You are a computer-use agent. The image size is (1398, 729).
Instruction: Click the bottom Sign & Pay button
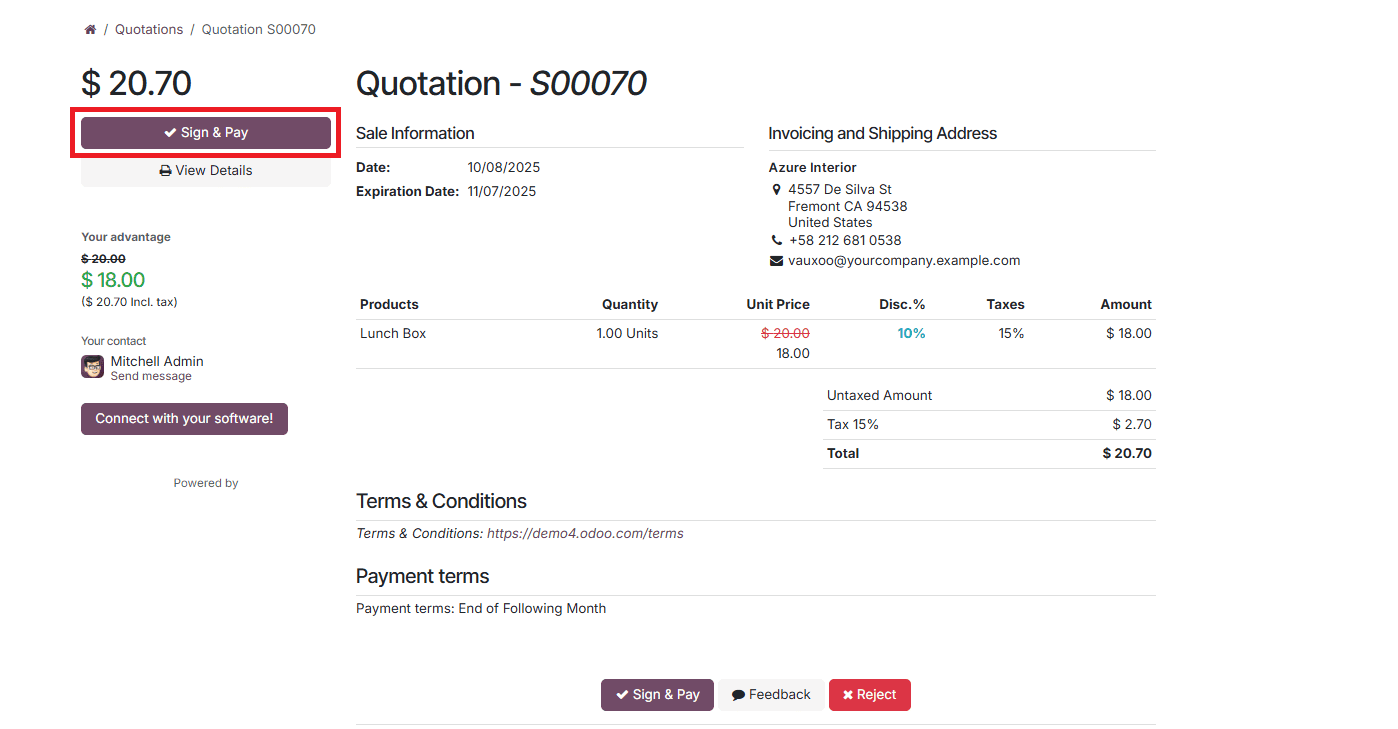(x=657, y=695)
